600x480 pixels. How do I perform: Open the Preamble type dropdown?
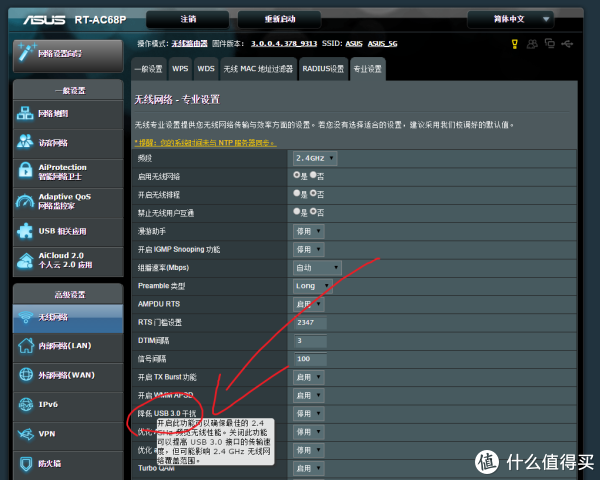[313, 286]
